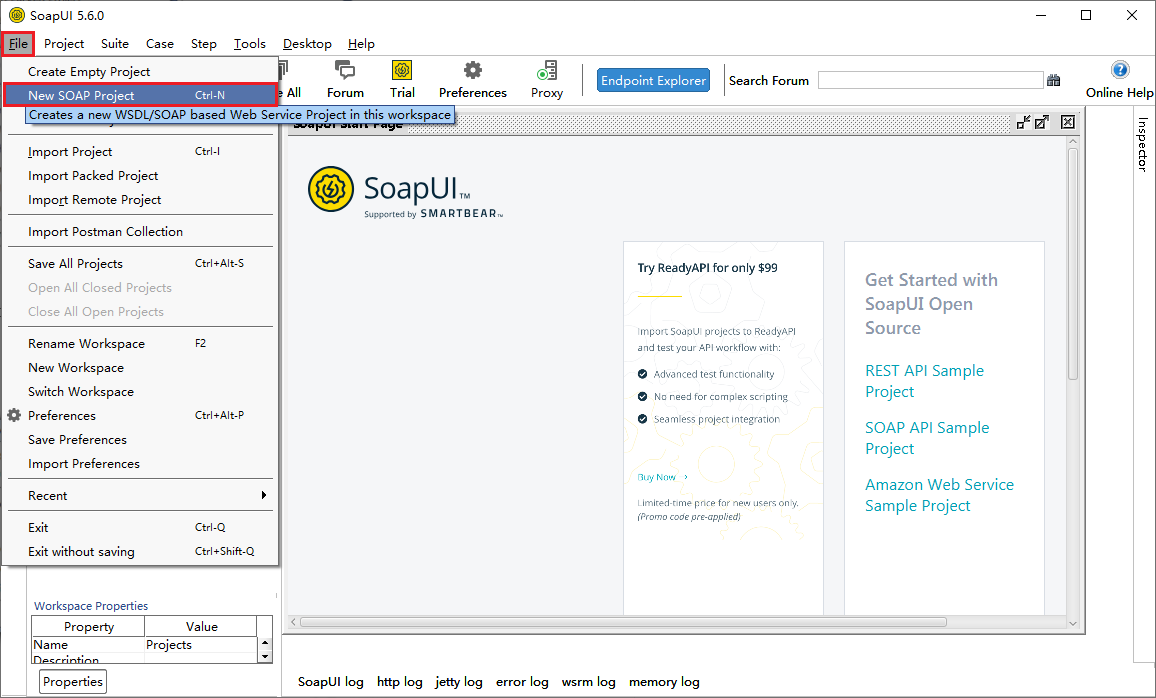The image size is (1156, 698).
Task: Click the search forum binoculars icon
Action: [x=1054, y=80]
